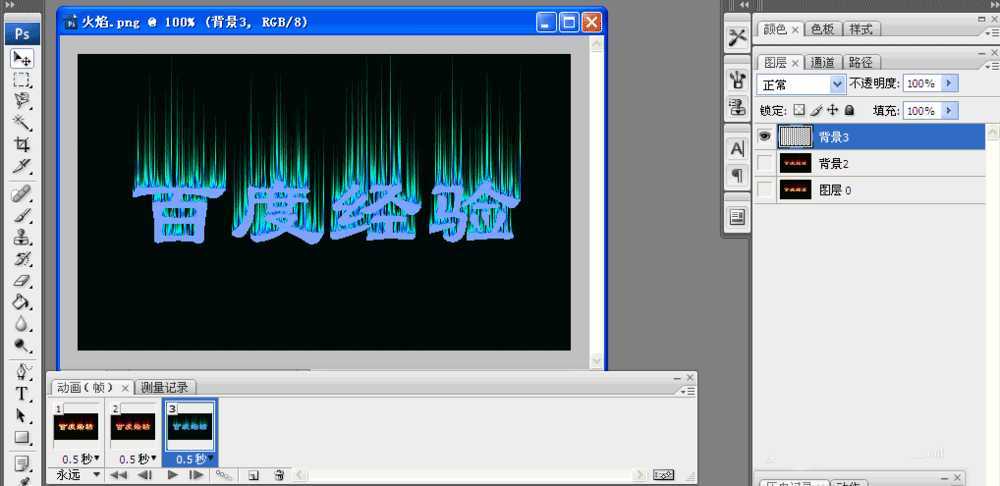The width and height of the screenshot is (1000, 486).
Task: Switch to the 通道 tab
Action: (x=822, y=62)
